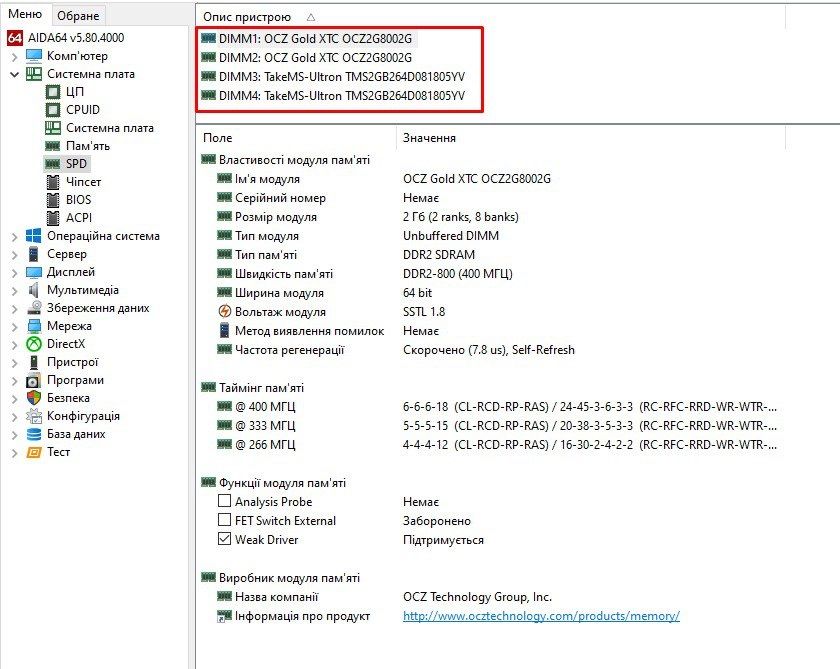The width and height of the screenshot is (840, 669).
Task: Click the Системна плата child tree item
Action: pyautogui.click(x=100, y=128)
